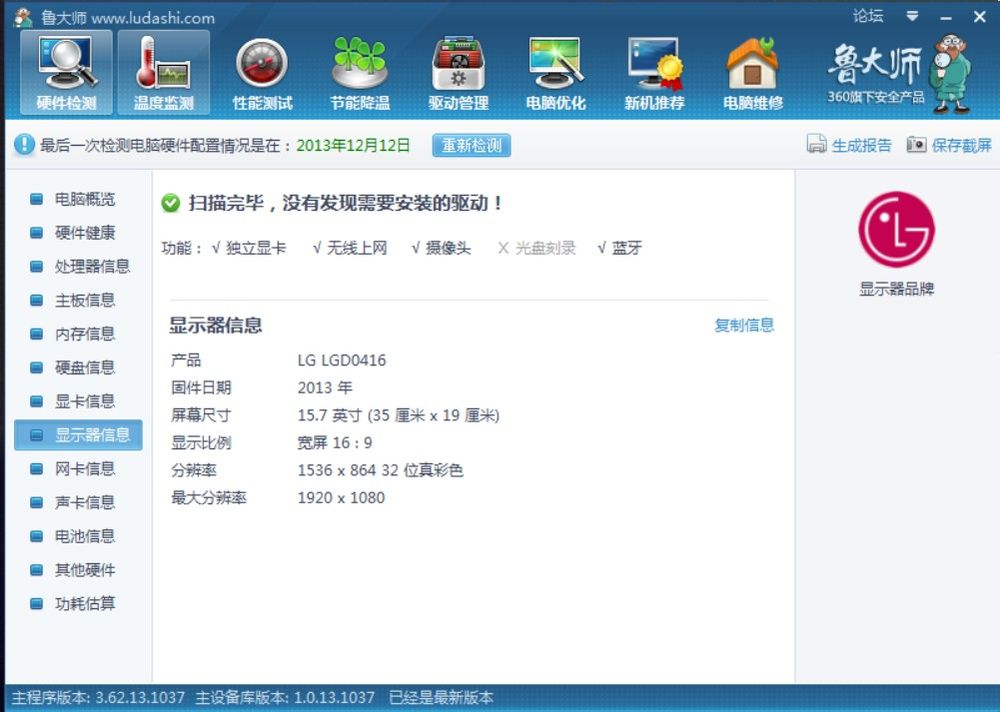Open the 电脑维修 repair house icon
Image resolution: width=1000 pixels, height=712 pixels.
(753, 73)
